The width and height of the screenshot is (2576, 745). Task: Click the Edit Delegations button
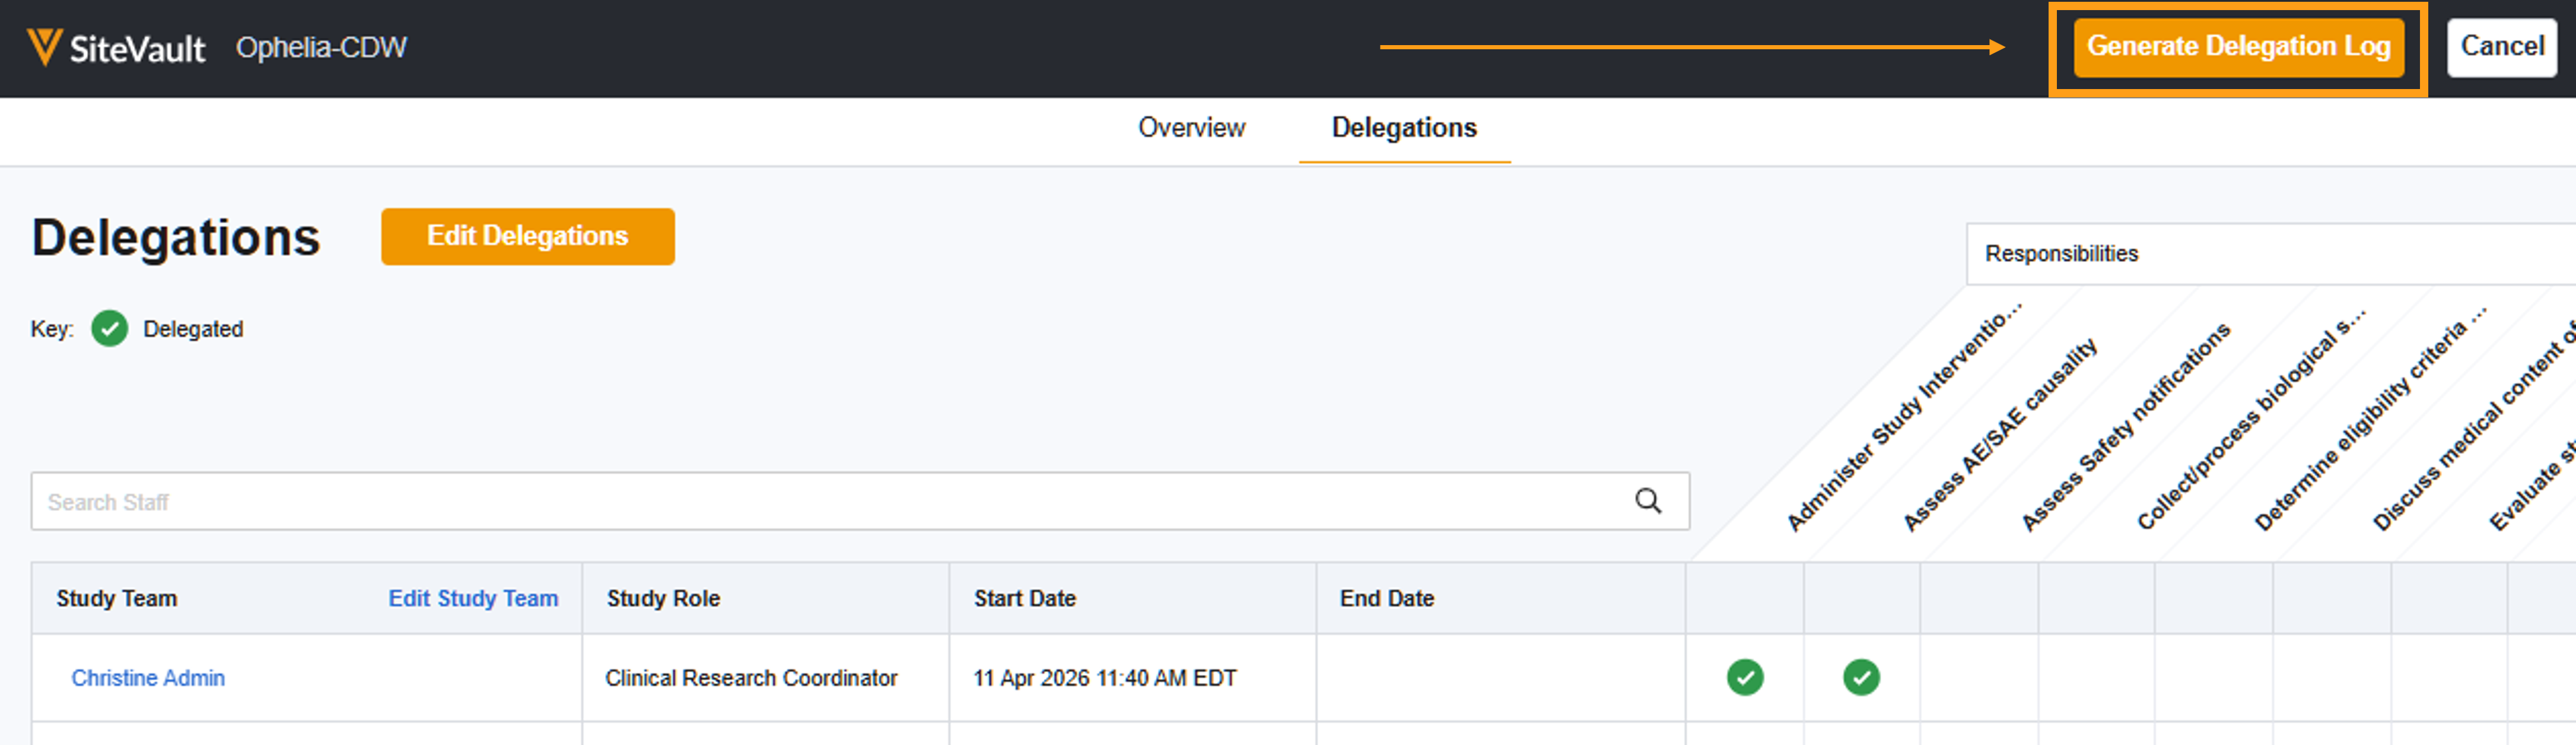(527, 236)
